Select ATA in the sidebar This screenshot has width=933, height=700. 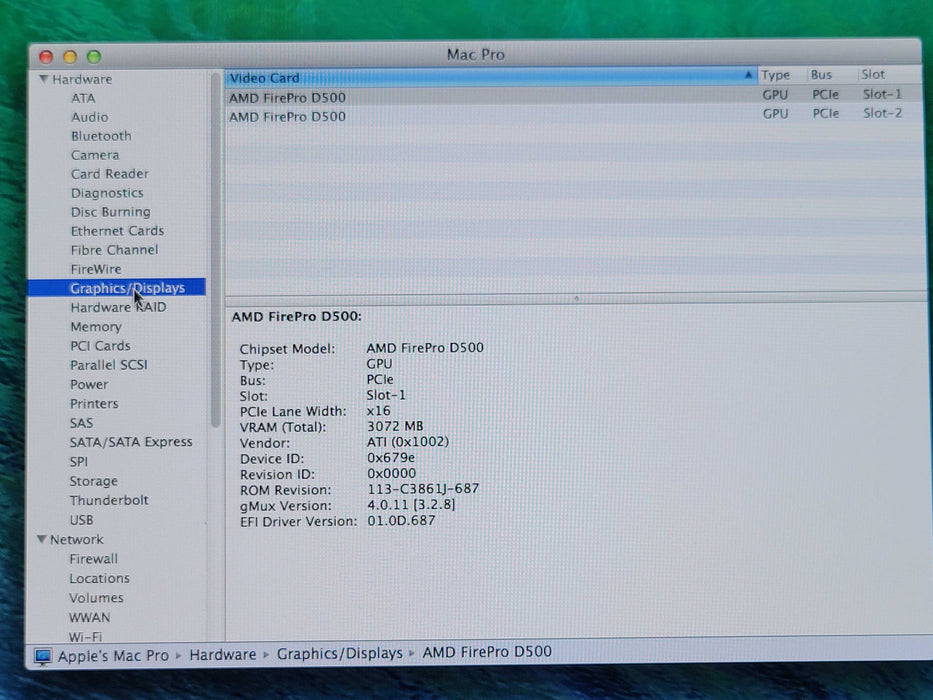pos(83,98)
